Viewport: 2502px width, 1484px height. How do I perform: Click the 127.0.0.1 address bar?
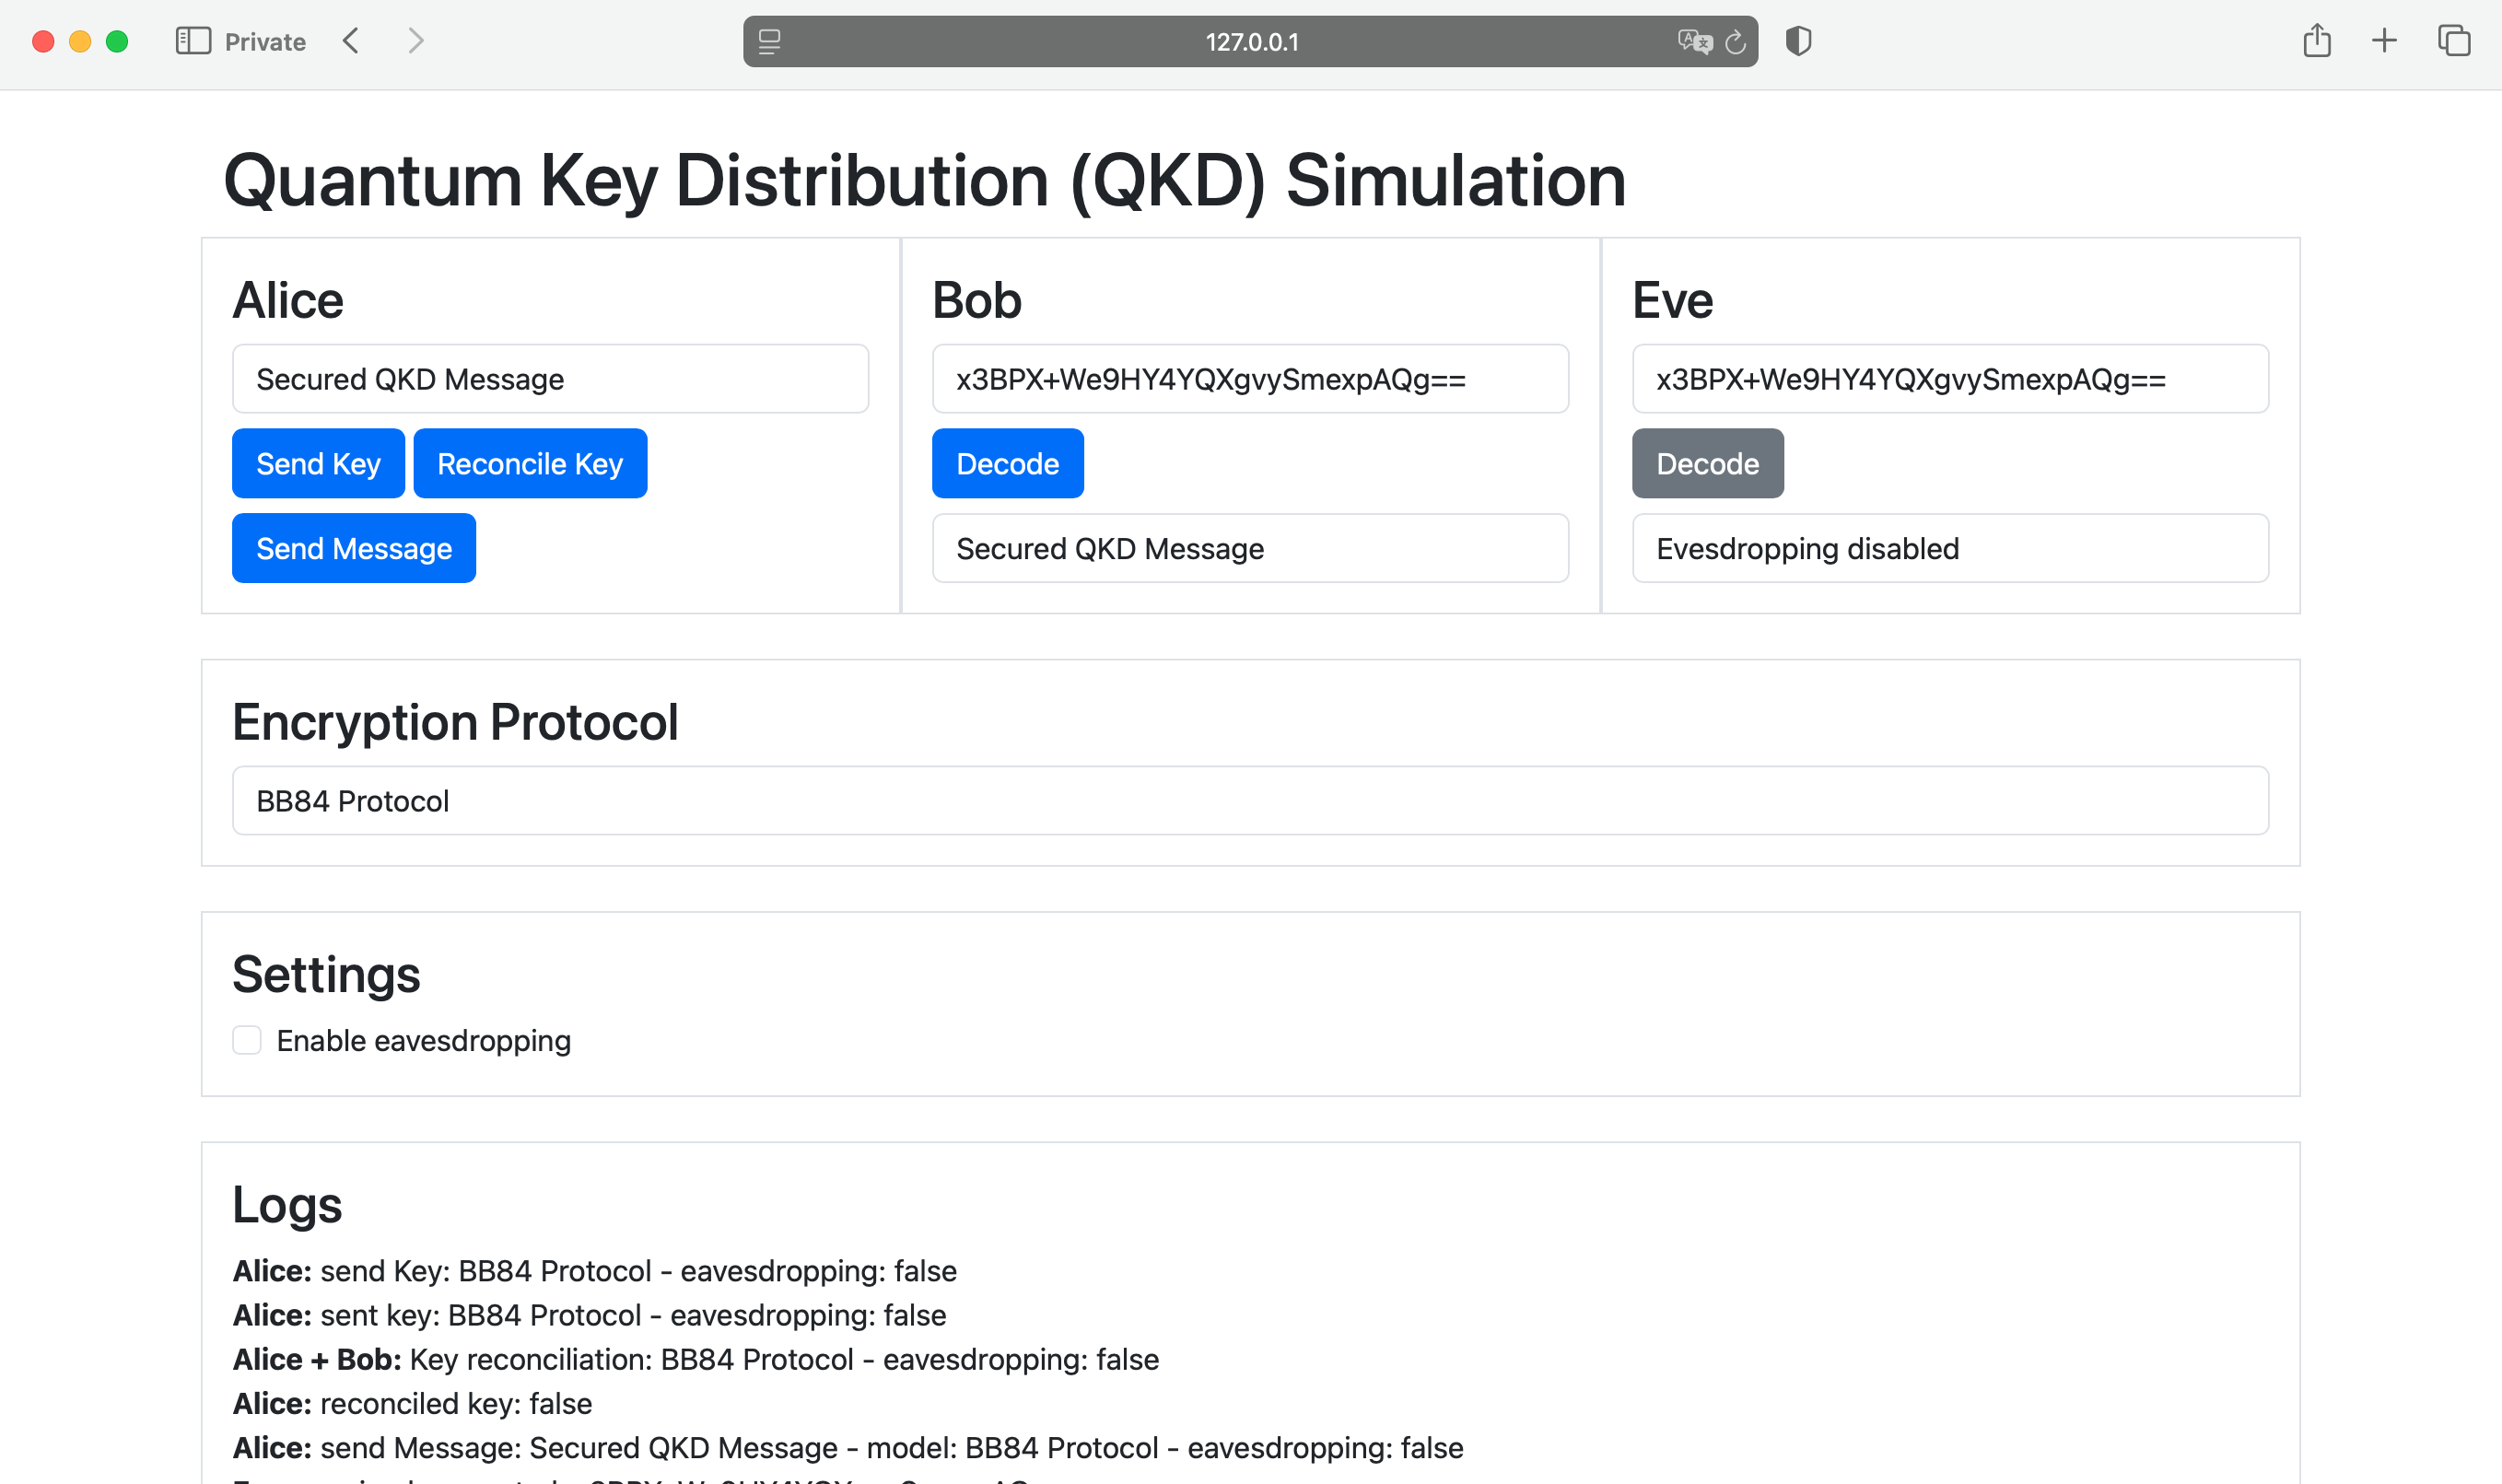click(x=1250, y=42)
